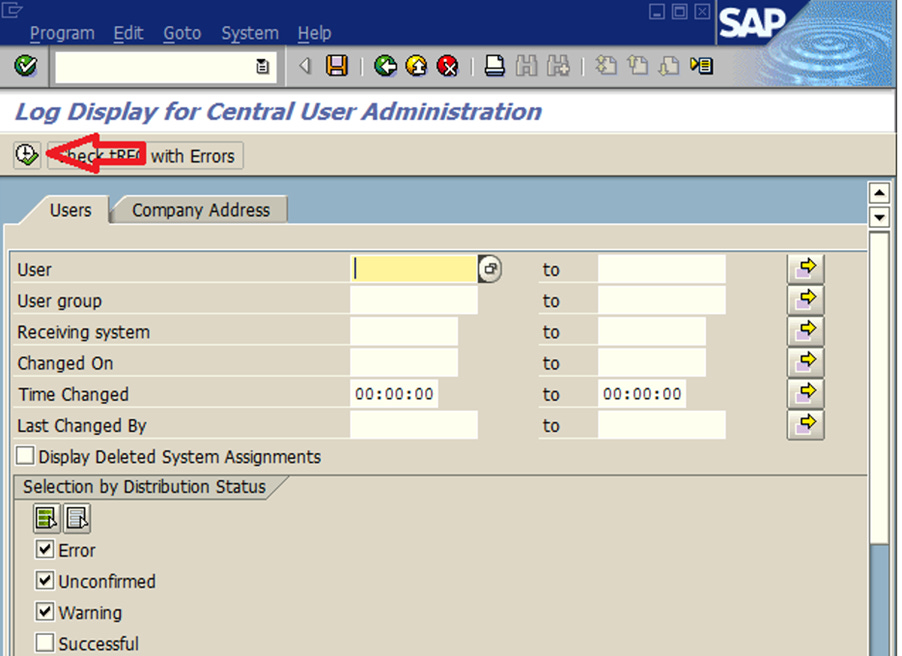Screen dimensions: 902x656
Task: Open multiple selection for Time Changed row
Action: 805,393
